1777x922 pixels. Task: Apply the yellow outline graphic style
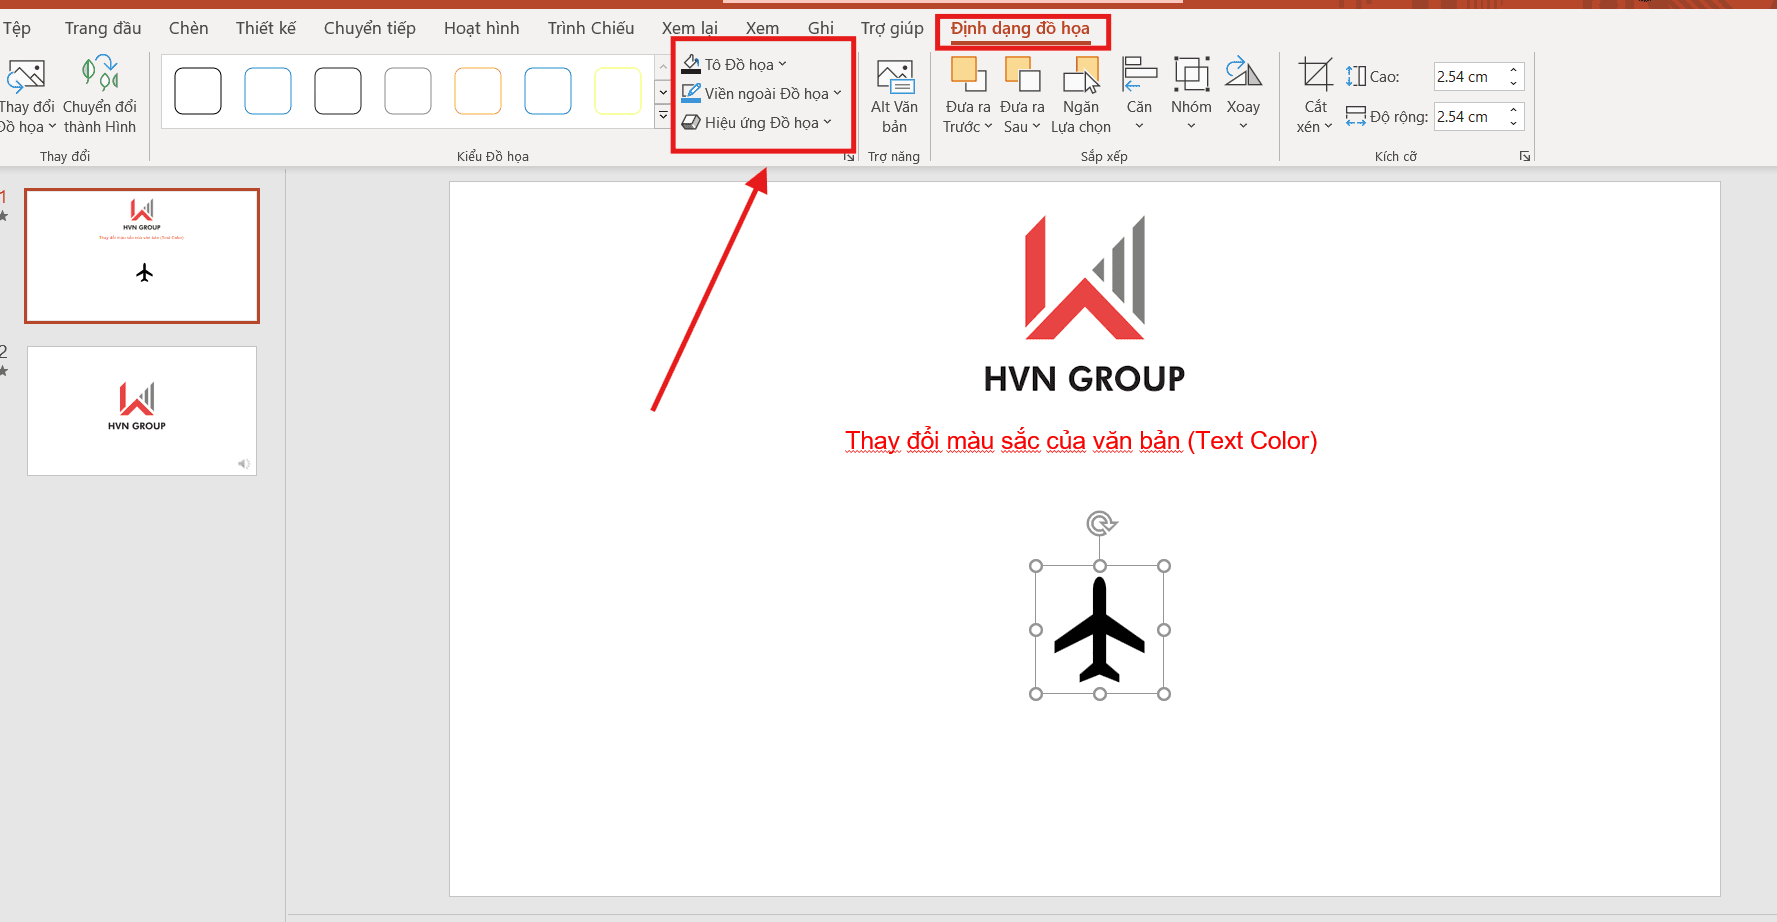click(618, 91)
